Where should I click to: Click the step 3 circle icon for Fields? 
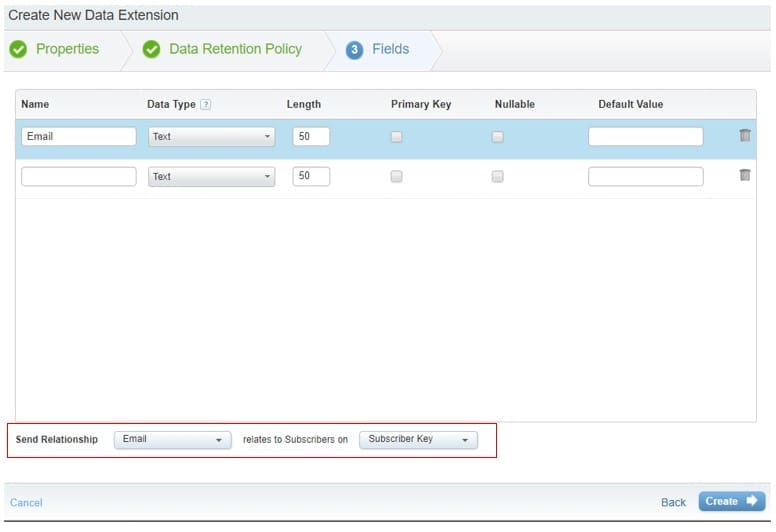coord(354,50)
